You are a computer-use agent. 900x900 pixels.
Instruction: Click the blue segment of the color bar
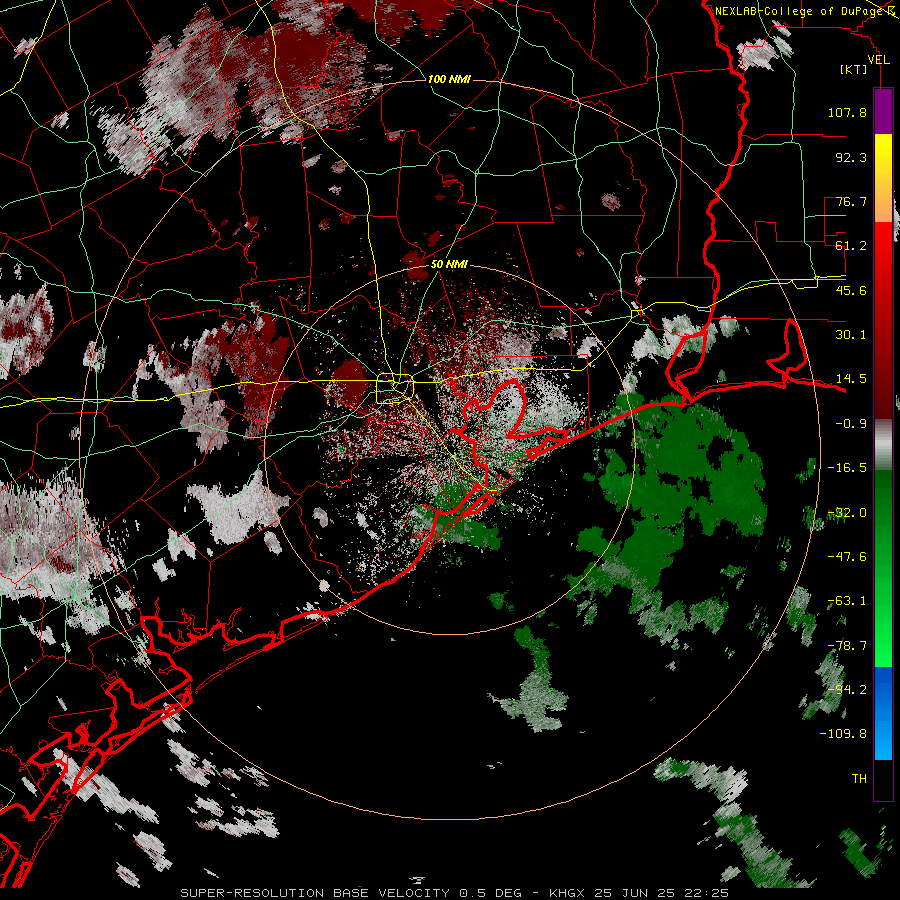[x=883, y=713]
